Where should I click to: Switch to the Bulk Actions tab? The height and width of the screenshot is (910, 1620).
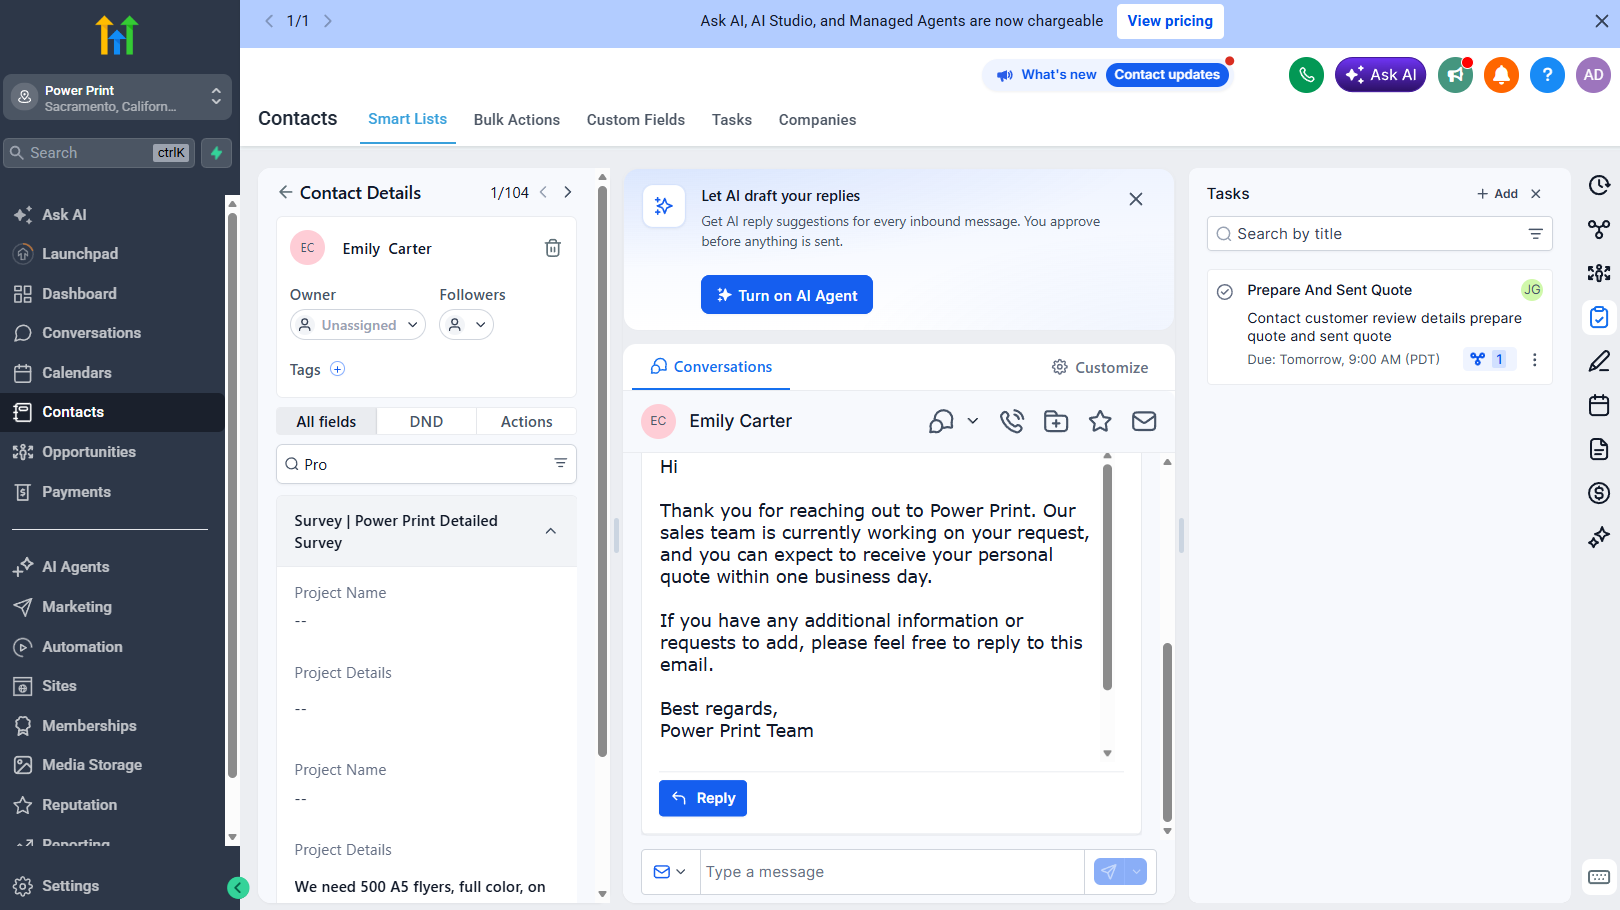click(517, 120)
